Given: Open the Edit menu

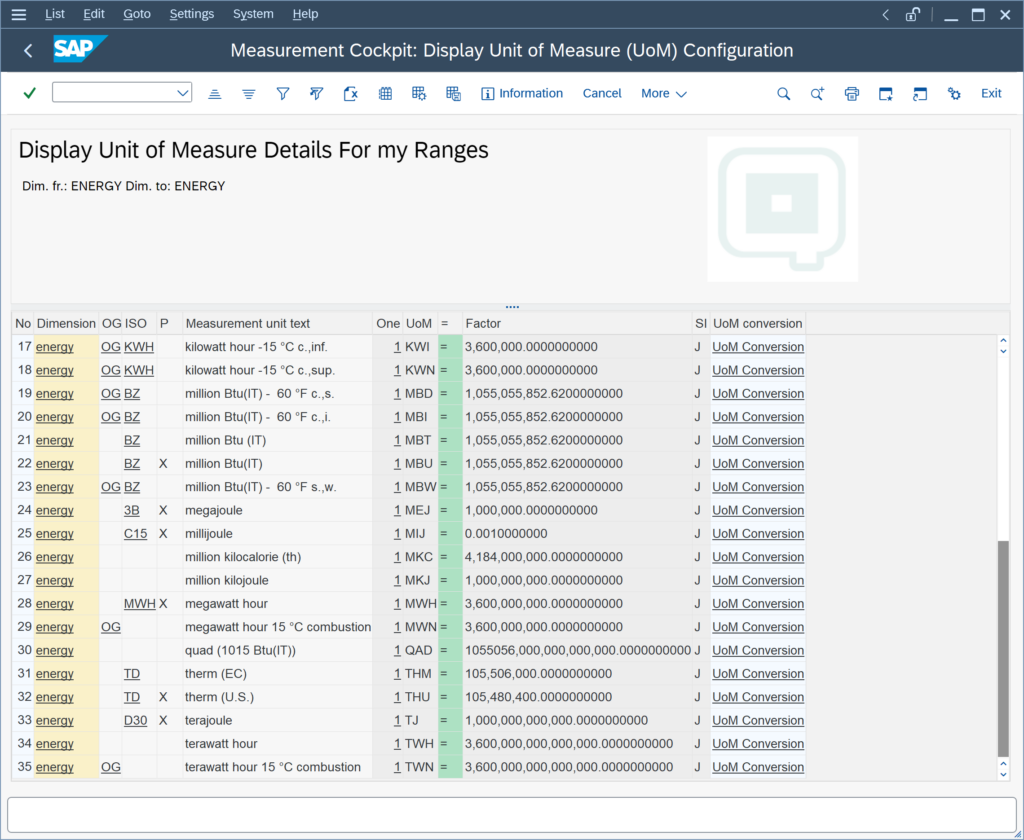Looking at the screenshot, I should coord(94,14).
